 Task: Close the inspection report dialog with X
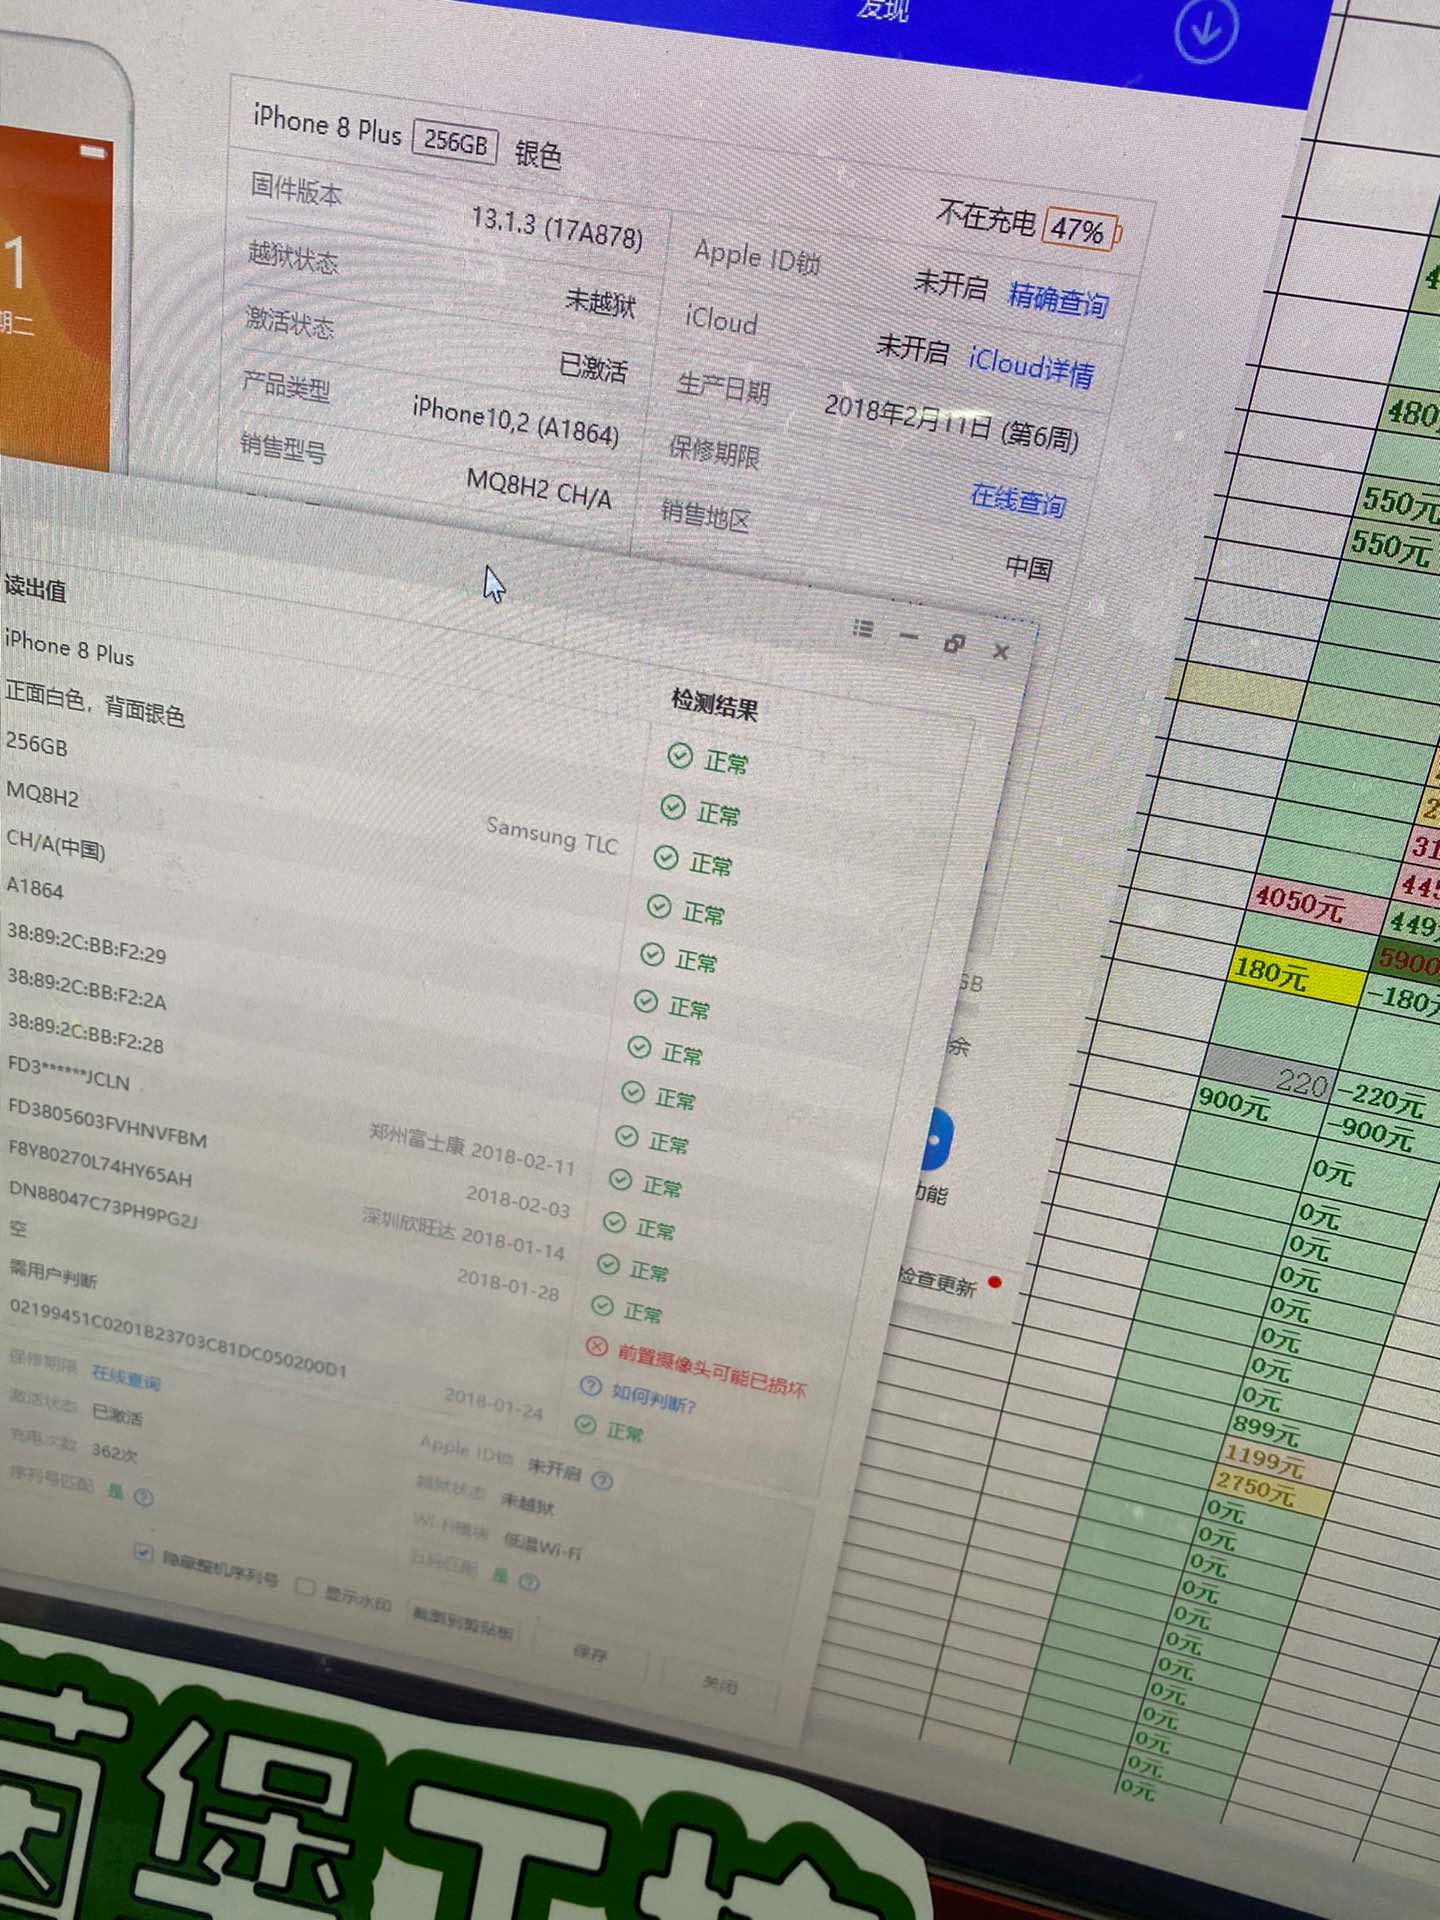(x=1000, y=652)
